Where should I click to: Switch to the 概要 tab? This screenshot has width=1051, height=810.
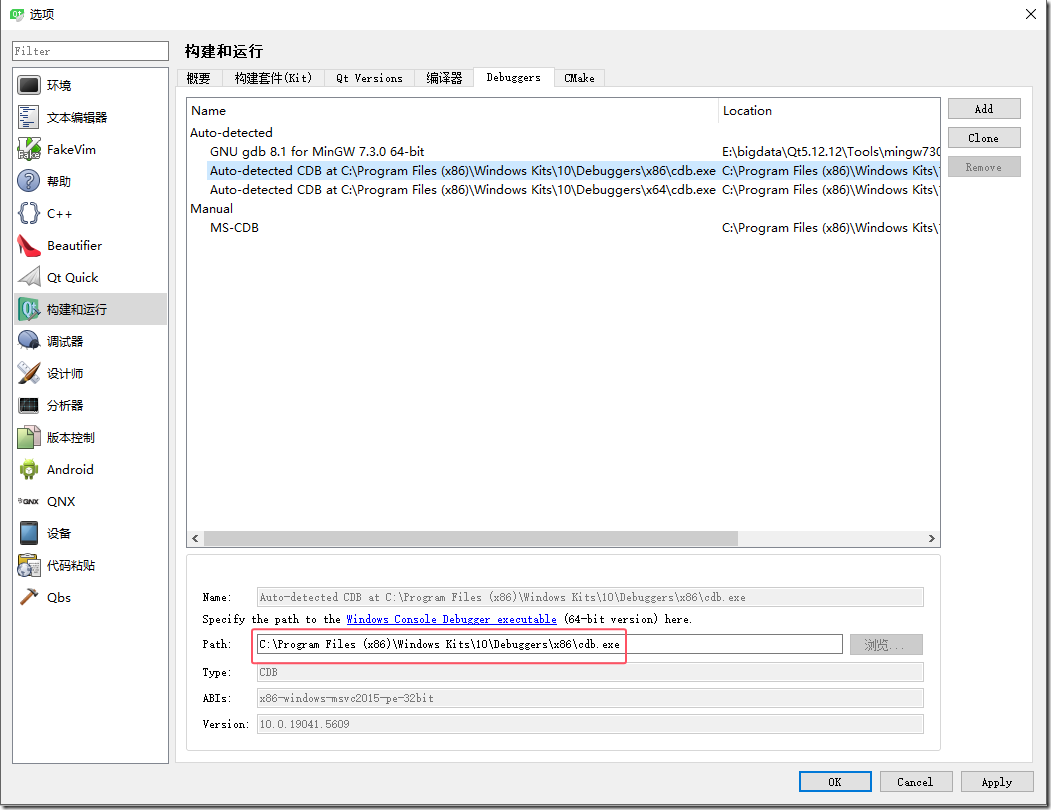point(198,78)
